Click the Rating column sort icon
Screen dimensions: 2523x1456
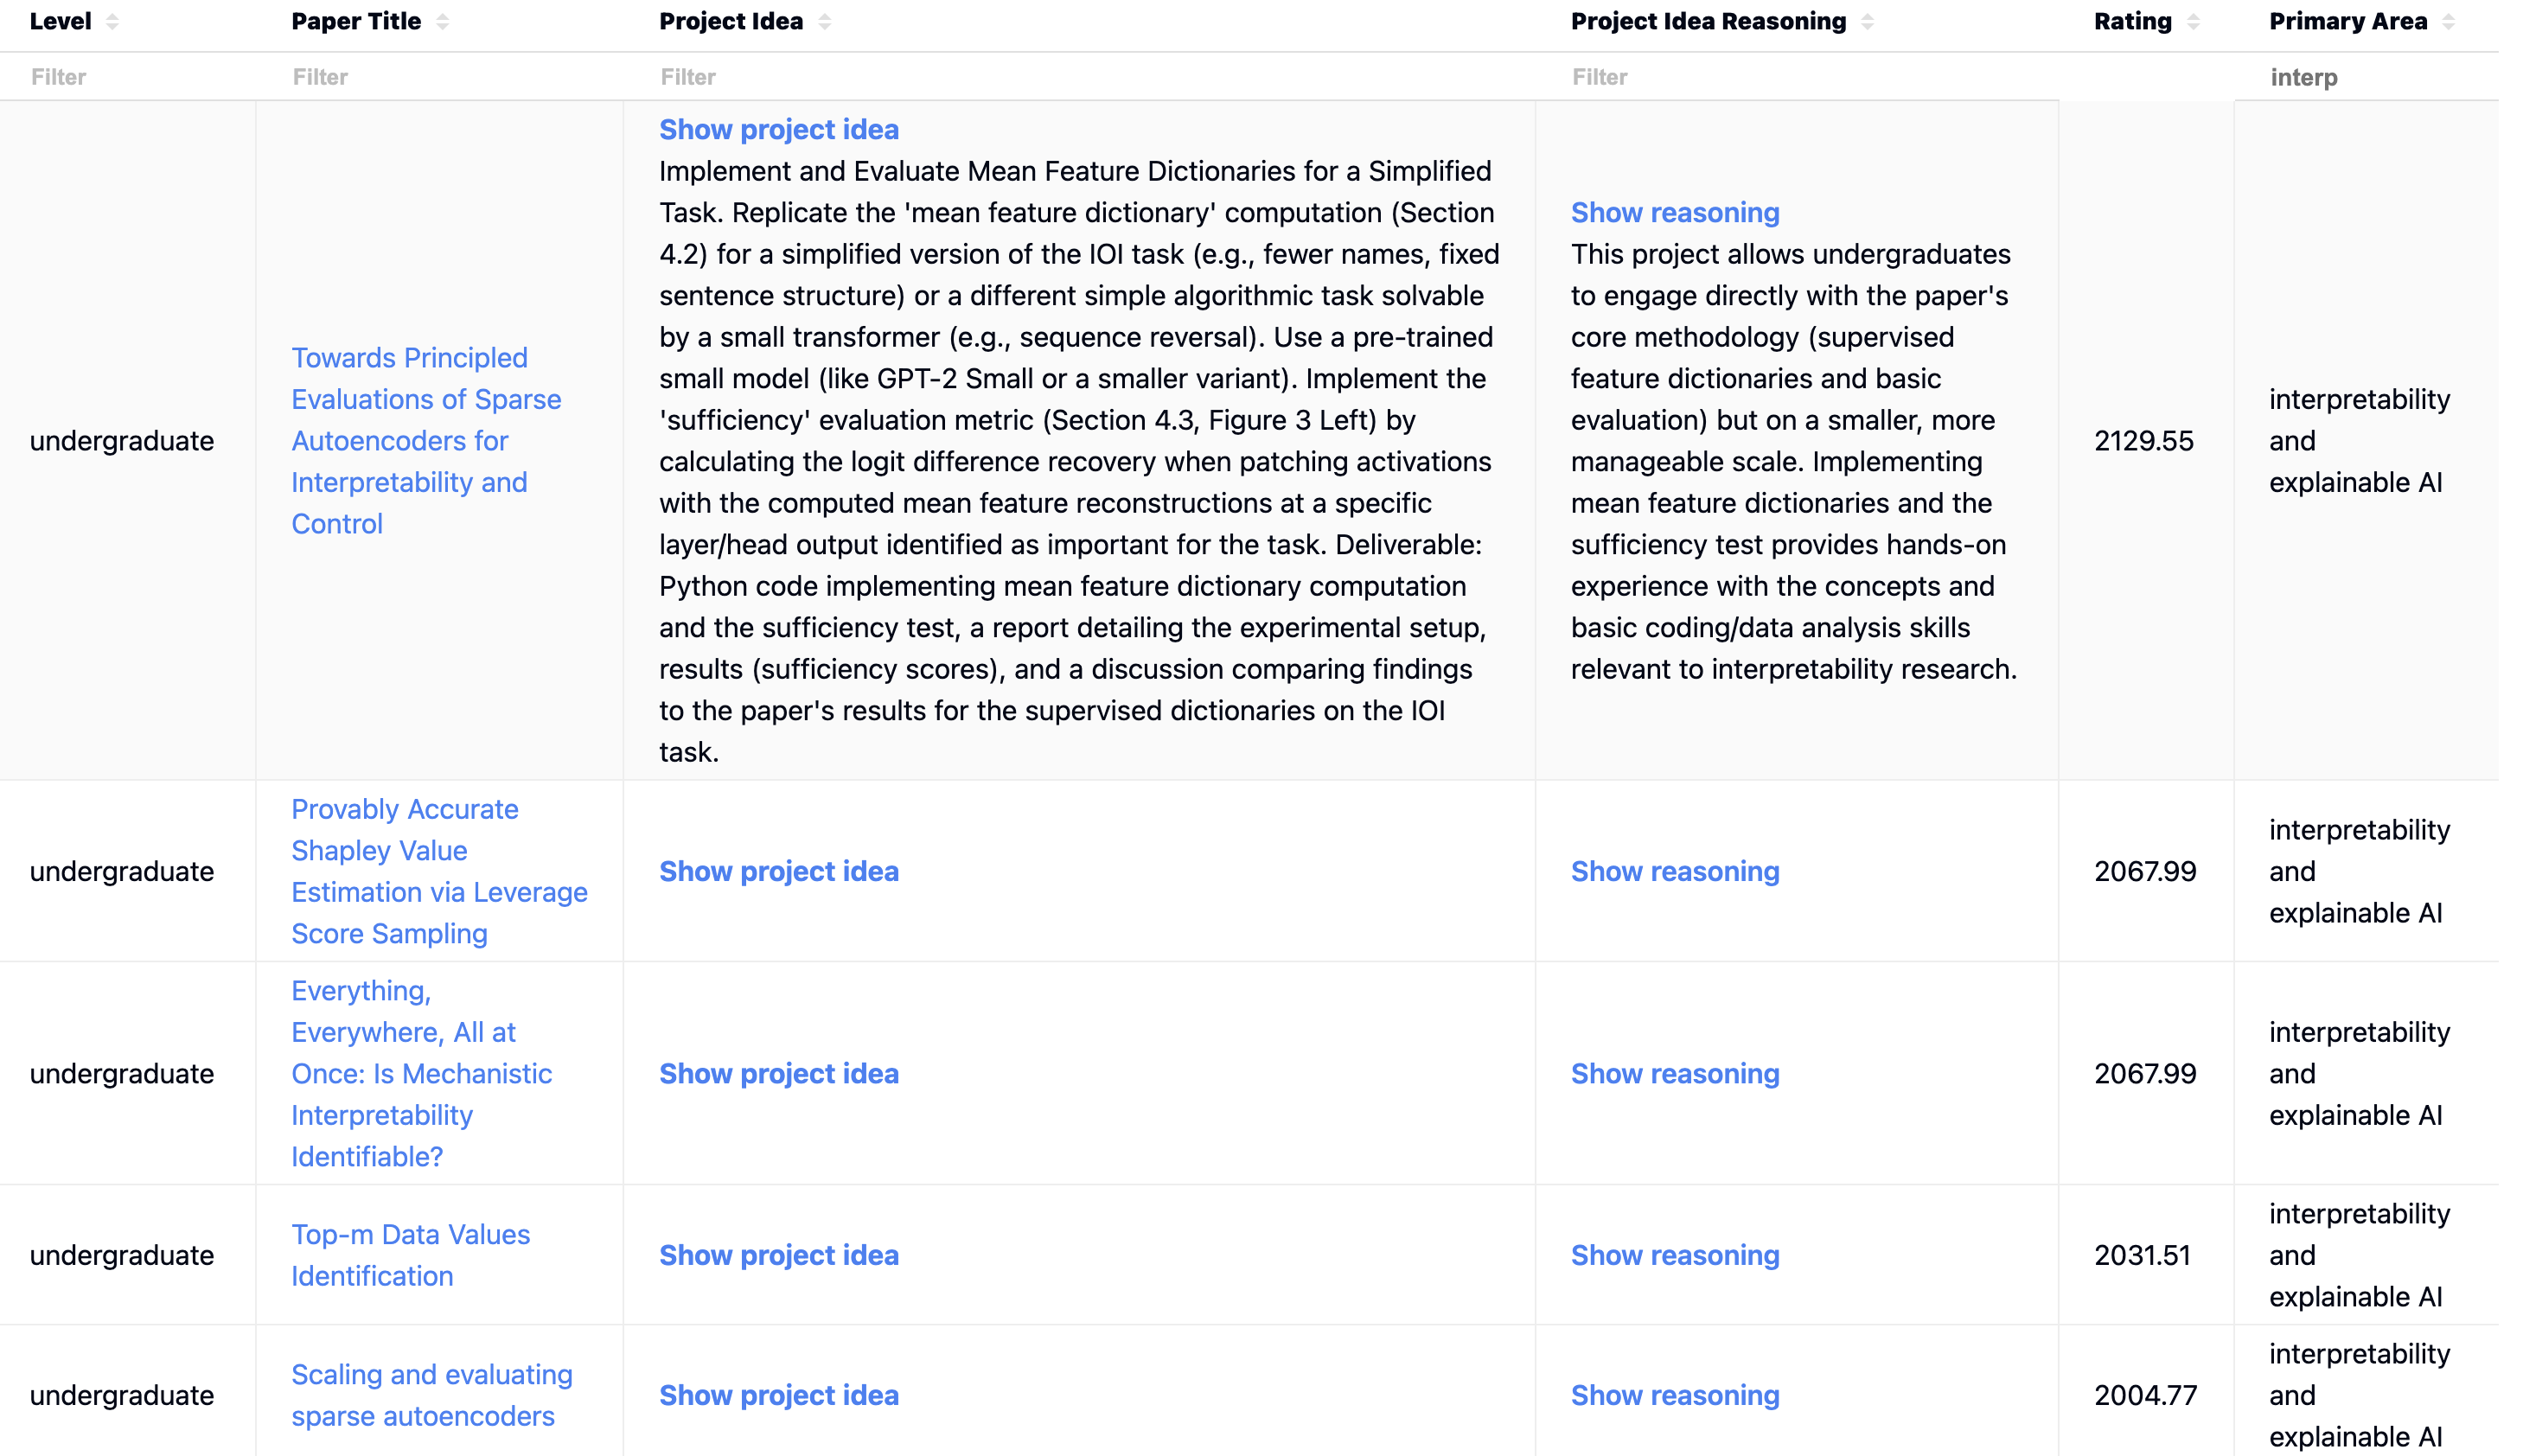[x=2193, y=22]
